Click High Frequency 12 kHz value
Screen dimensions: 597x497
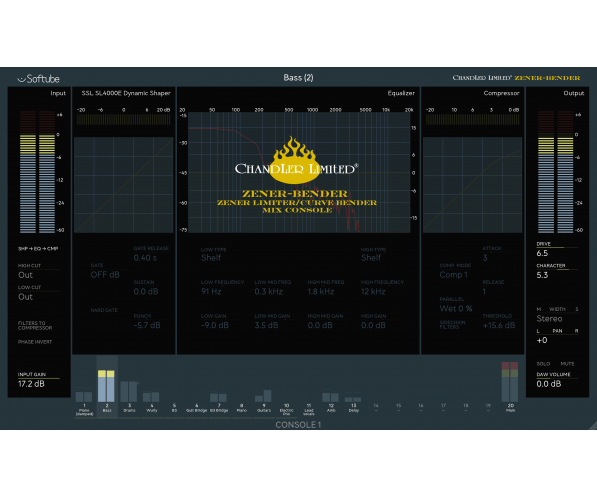coord(373,292)
